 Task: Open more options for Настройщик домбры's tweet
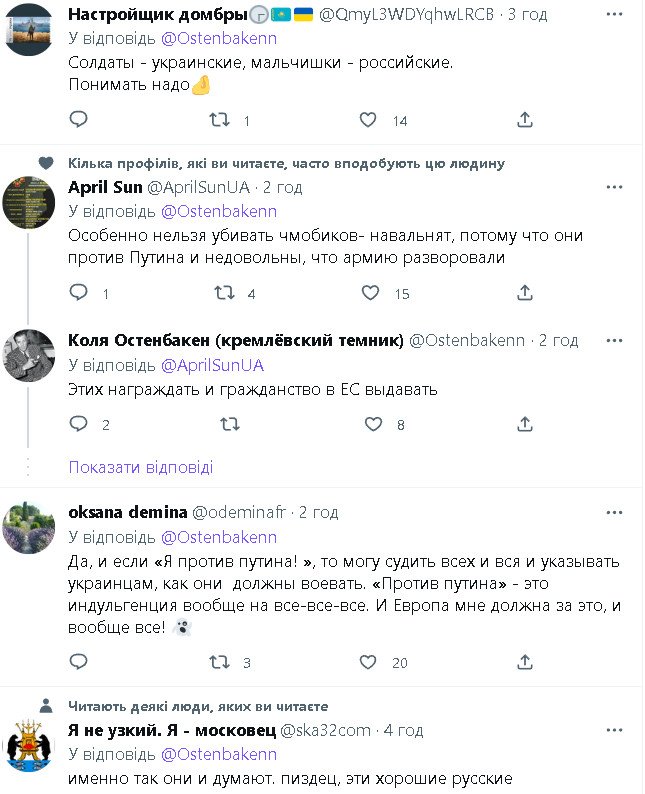(613, 16)
